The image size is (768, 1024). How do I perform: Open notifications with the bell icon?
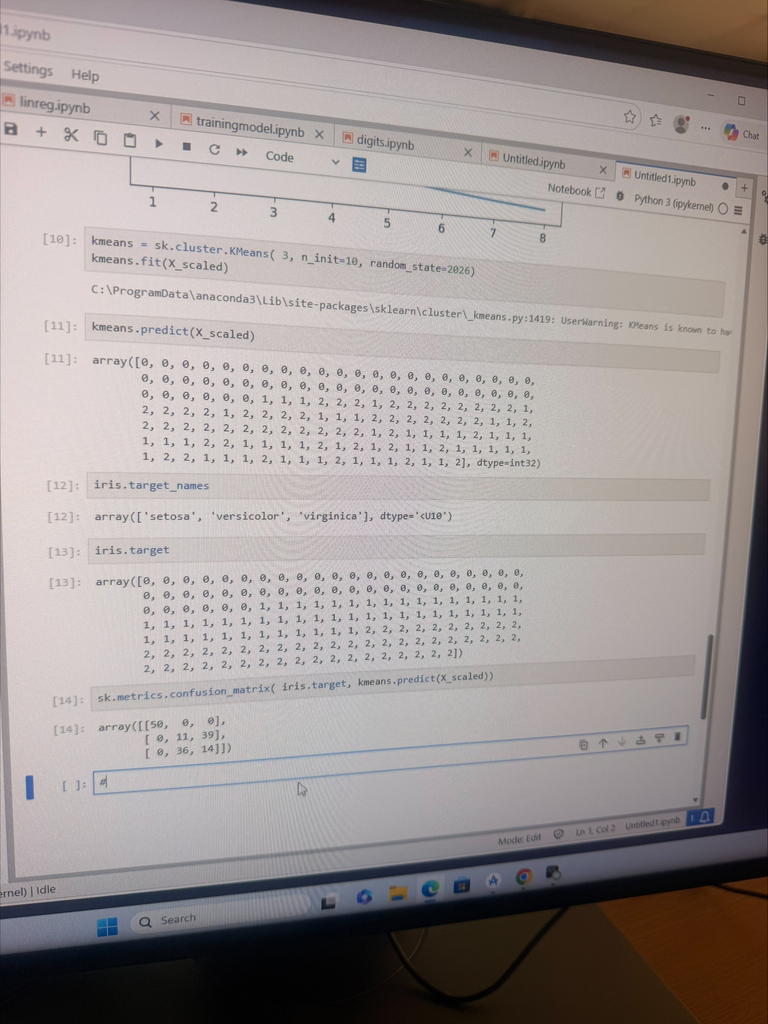(x=704, y=817)
